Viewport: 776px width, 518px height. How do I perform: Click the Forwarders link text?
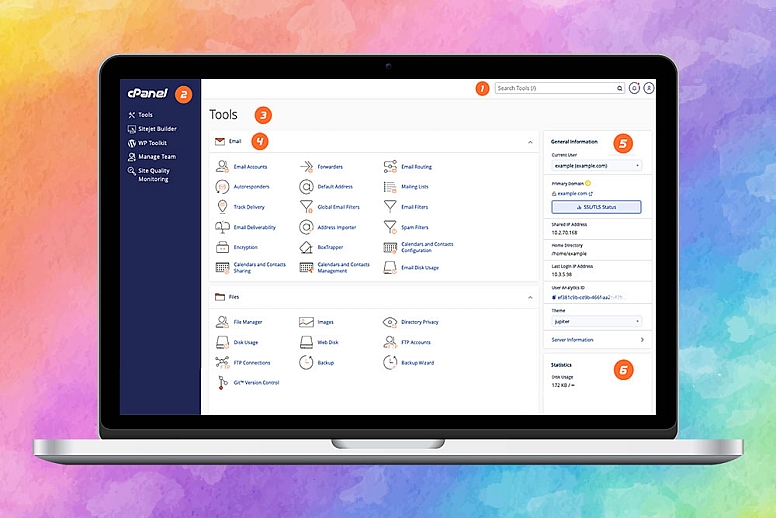click(x=330, y=167)
